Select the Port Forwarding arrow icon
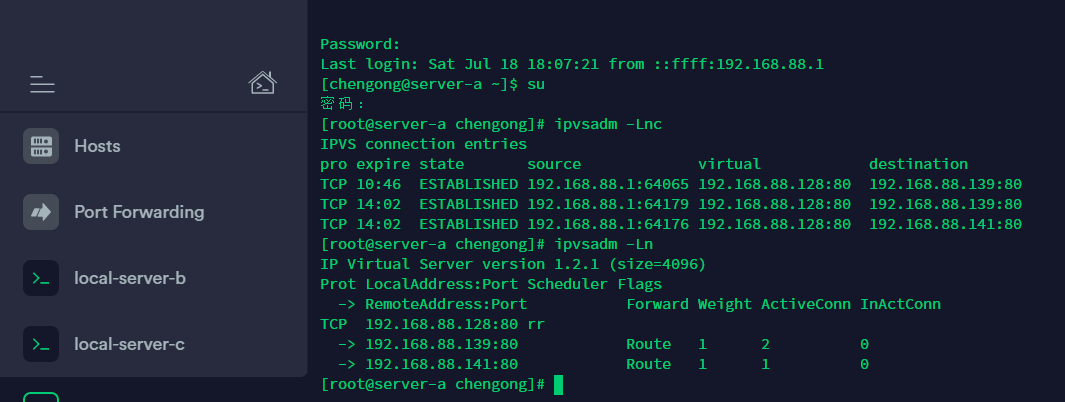The height and width of the screenshot is (402, 1065). (41, 212)
